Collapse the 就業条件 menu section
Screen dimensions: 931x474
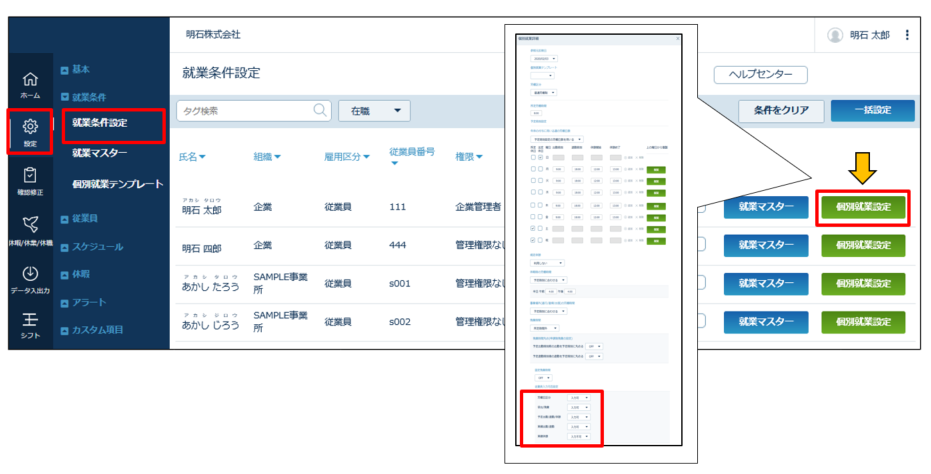pyautogui.click(x=84, y=97)
